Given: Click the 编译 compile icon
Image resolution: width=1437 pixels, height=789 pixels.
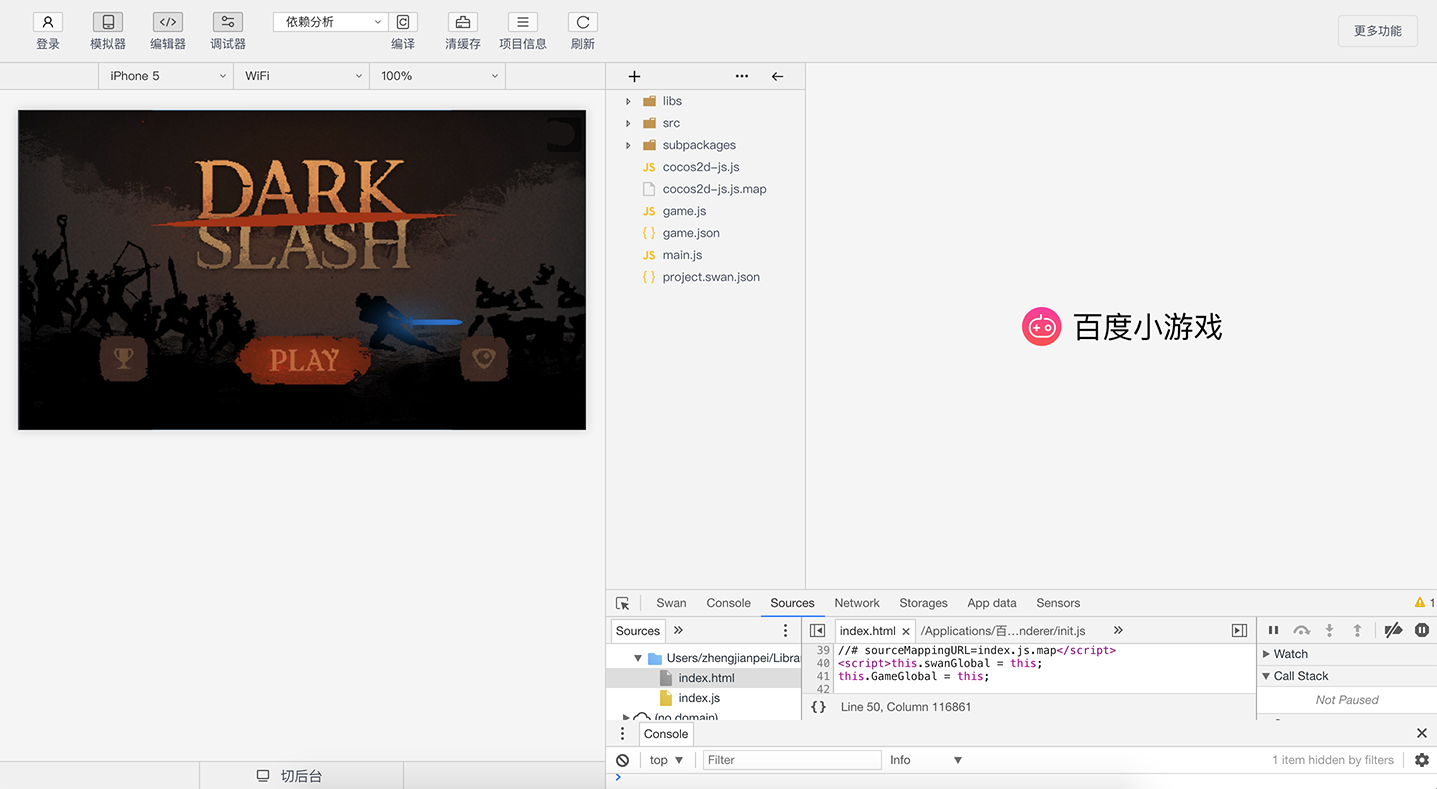Looking at the screenshot, I should [x=403, y=22].
